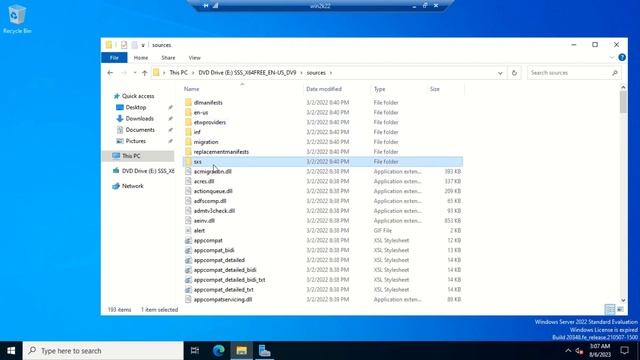640x360 pixels.
Task: Select the acres.dll file
Action: tap(204, 181)
